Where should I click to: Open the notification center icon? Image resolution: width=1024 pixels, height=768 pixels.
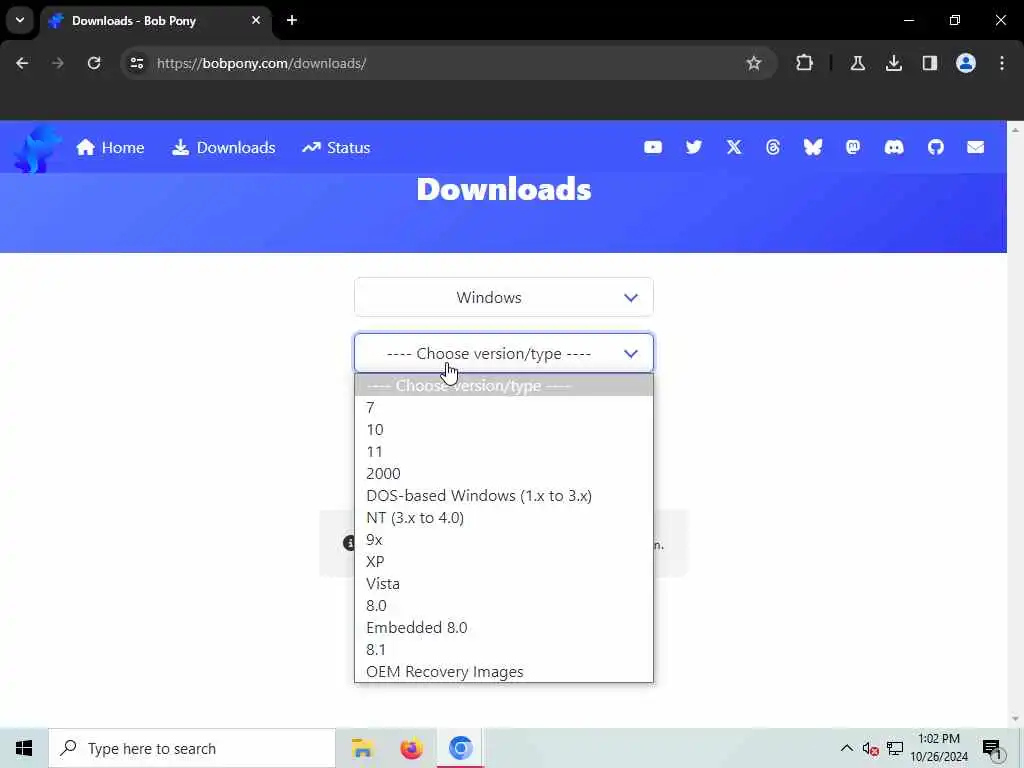tap(993, 748)
